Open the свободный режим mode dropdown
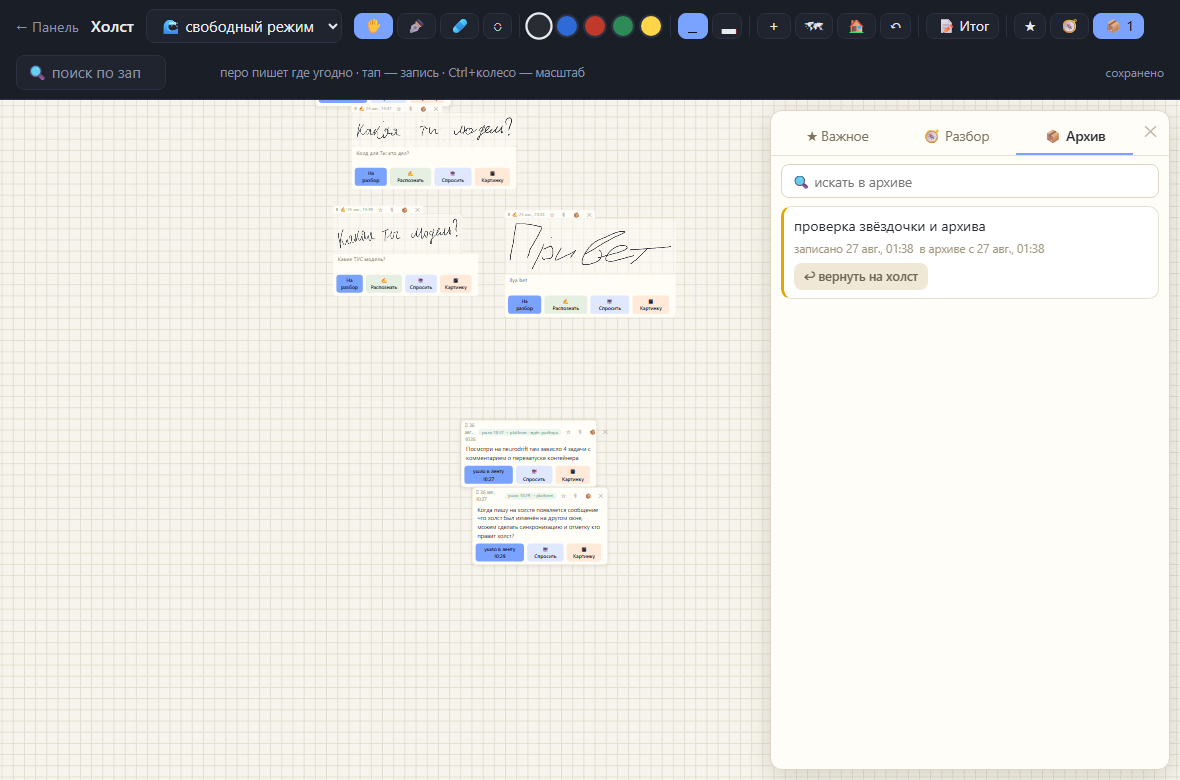 (x=244, y=26)
